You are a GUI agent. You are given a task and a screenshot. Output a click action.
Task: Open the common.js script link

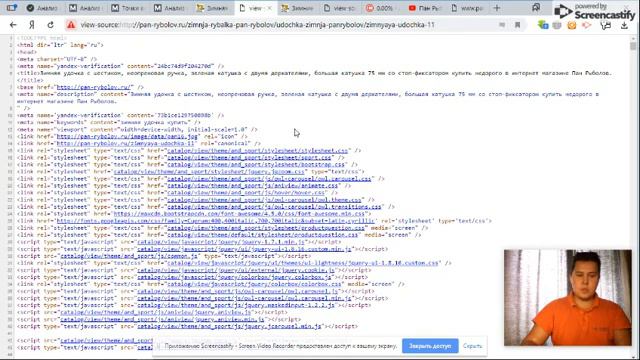pos(129,256)
